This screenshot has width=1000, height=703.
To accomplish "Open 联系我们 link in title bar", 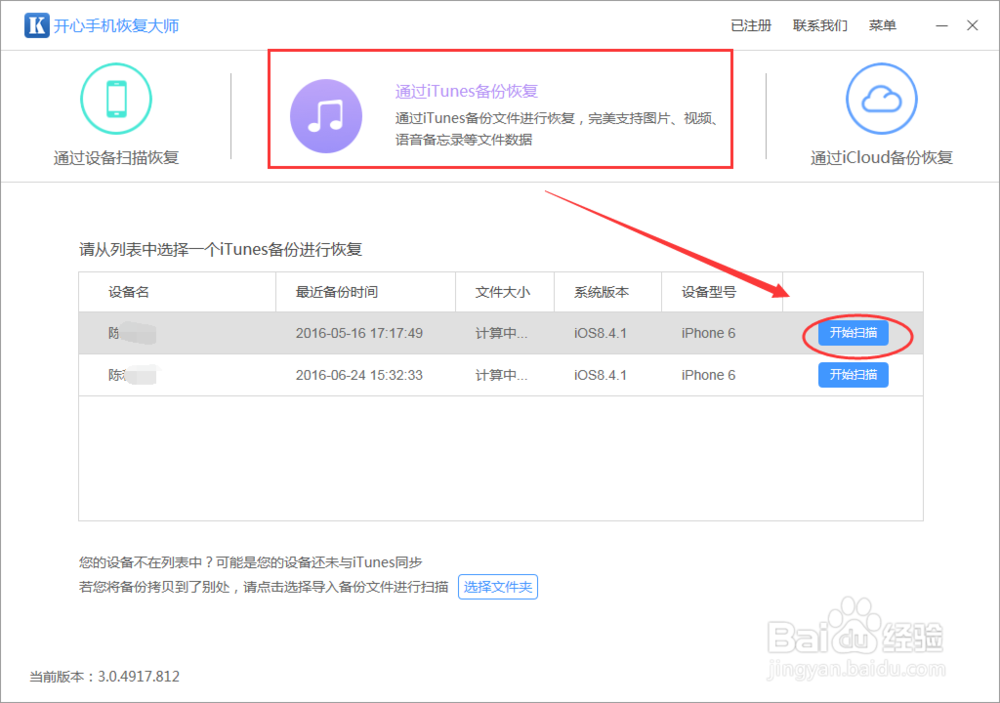I will click(820, 26).
